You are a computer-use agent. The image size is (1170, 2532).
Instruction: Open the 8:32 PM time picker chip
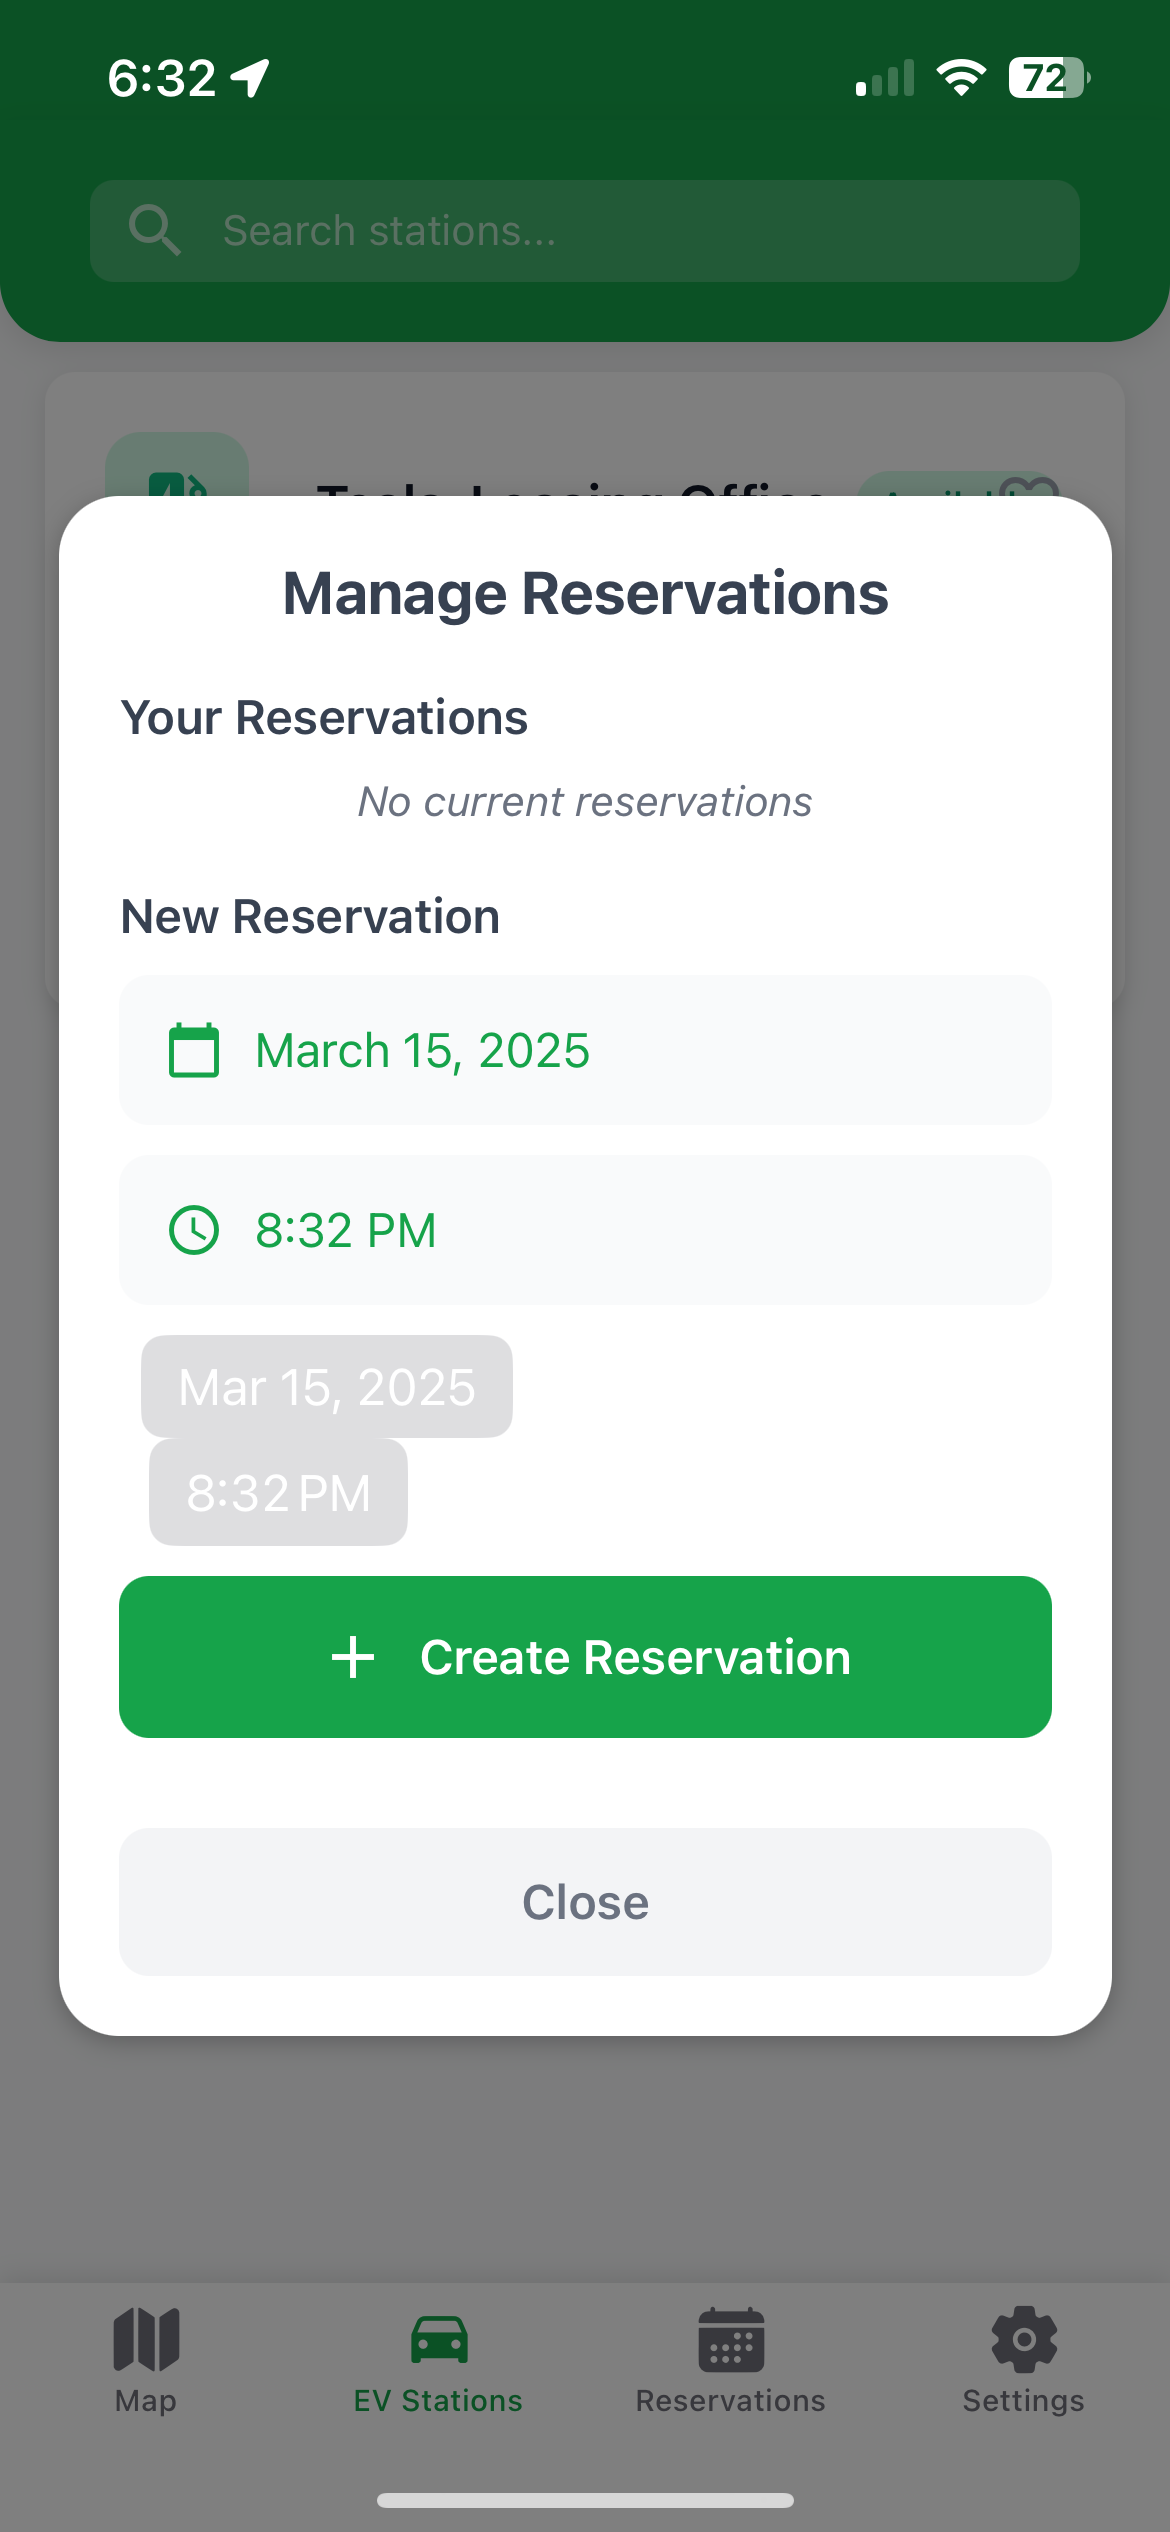(278, 1493)
